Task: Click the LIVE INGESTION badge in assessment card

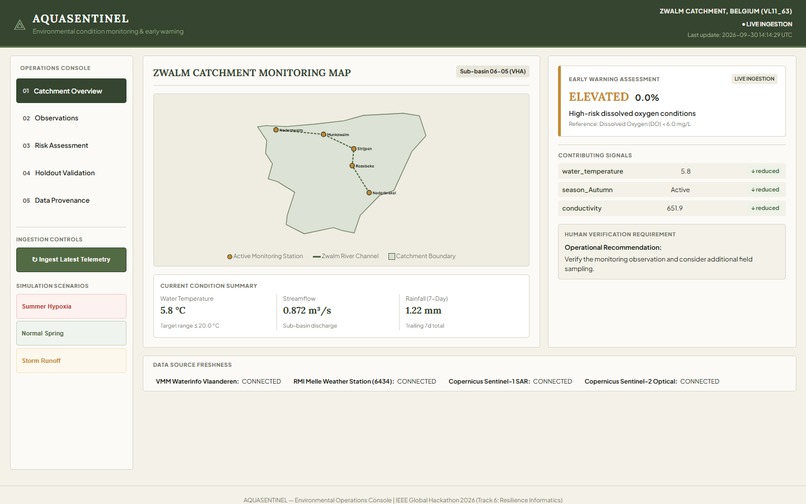Action: point(754,79)
